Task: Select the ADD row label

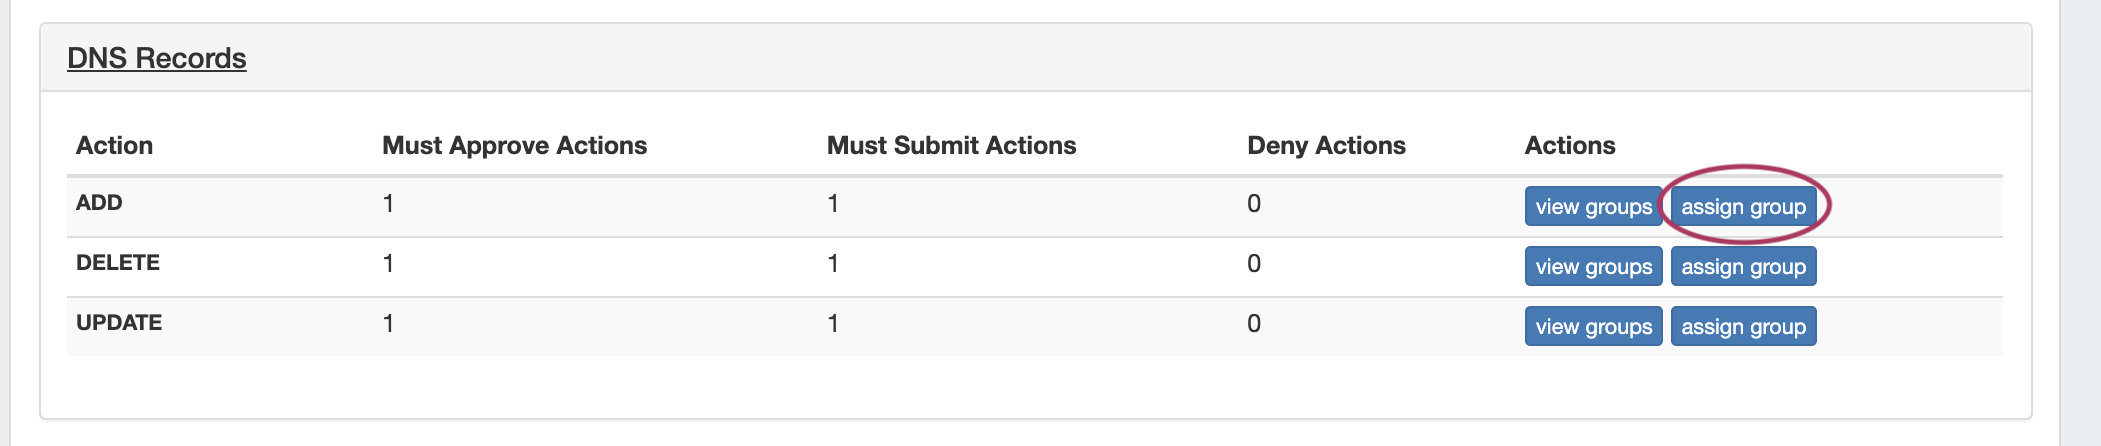Action: point(99,203)
